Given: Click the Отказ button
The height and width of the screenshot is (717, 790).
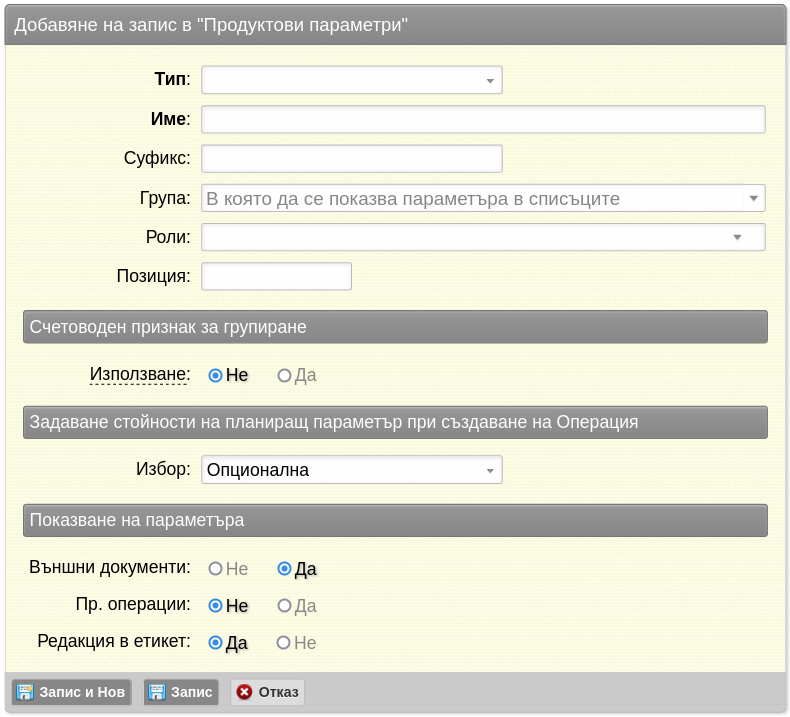Looking at the screenshot, I should [x=268, y=692].
